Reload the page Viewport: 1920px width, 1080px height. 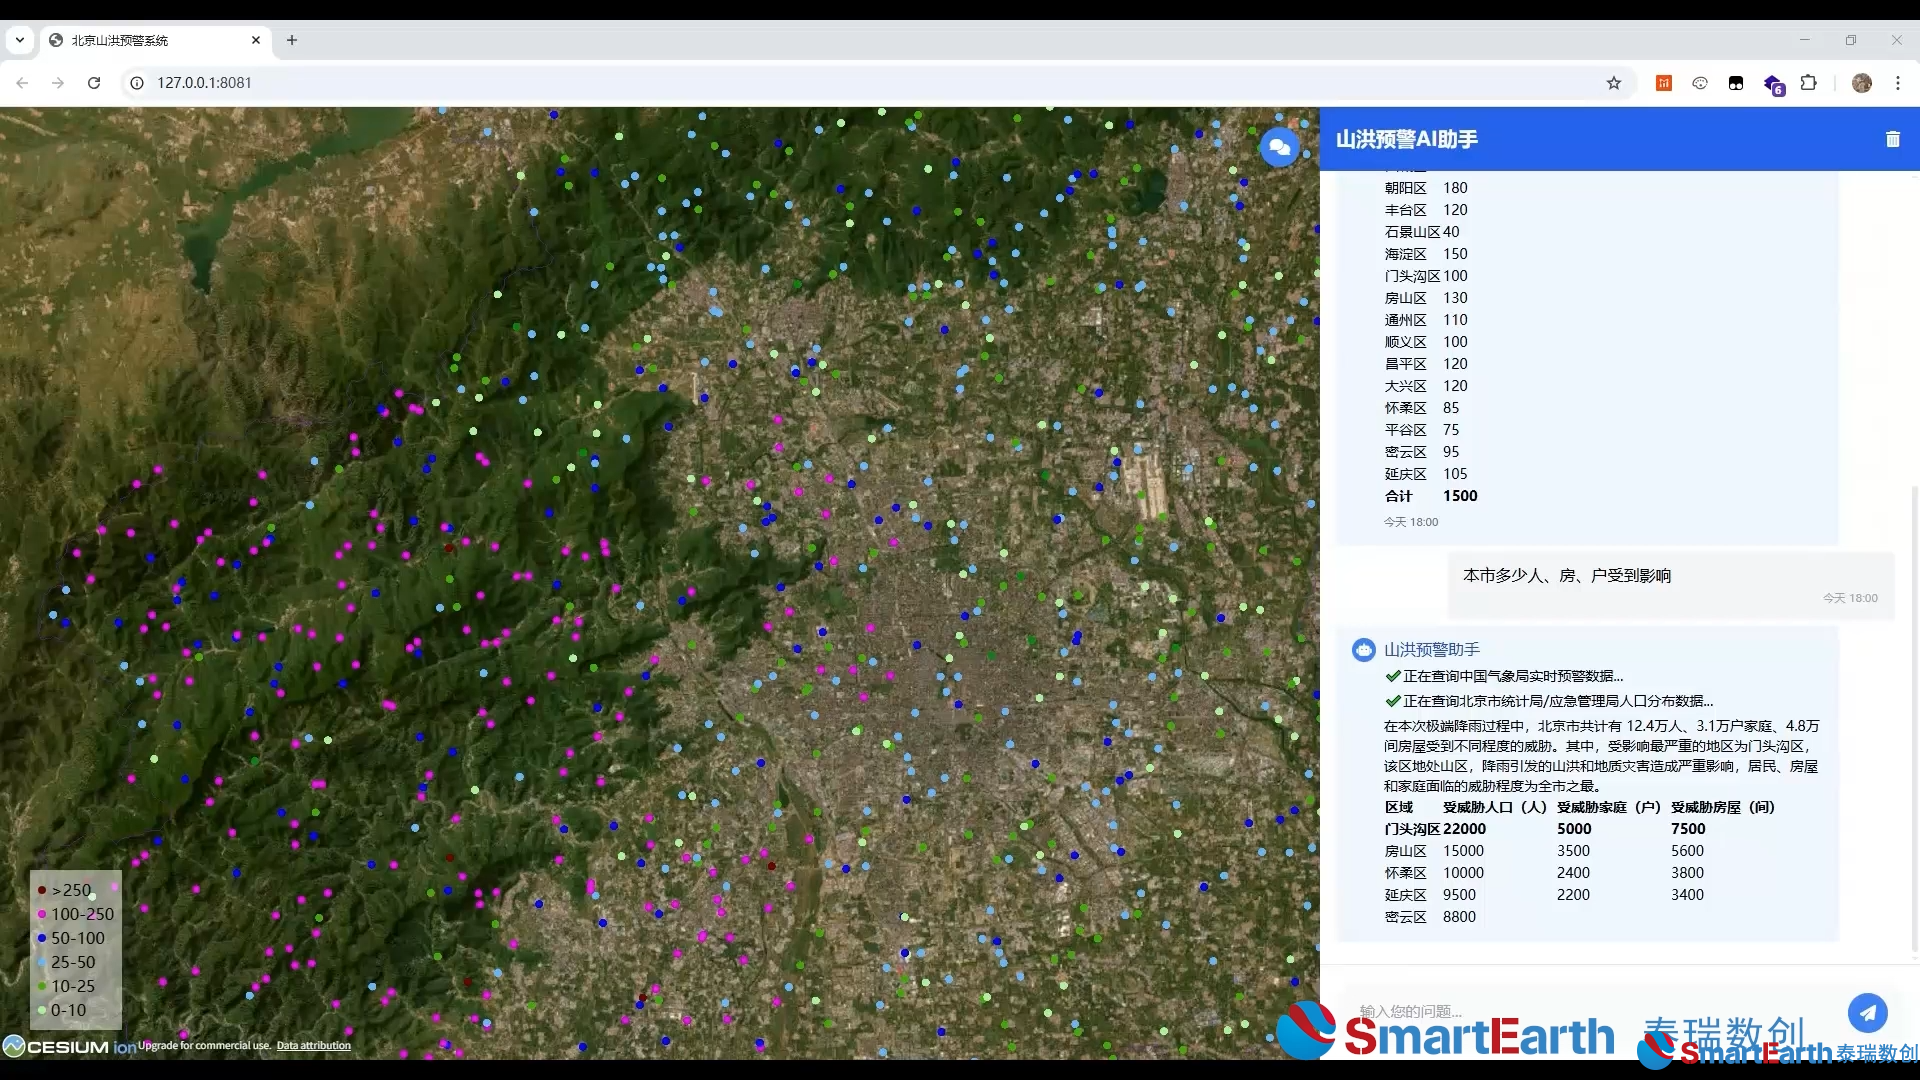point(94,83)
